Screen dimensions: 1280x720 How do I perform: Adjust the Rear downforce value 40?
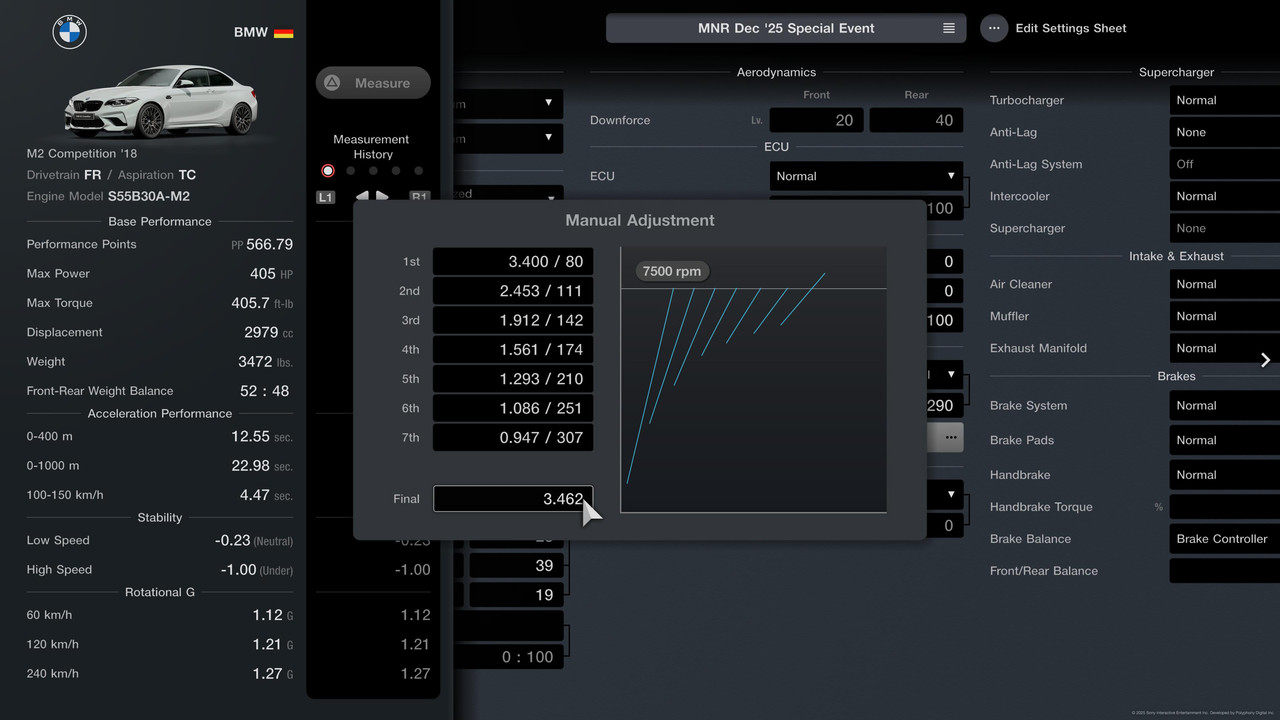click(917, 120)
